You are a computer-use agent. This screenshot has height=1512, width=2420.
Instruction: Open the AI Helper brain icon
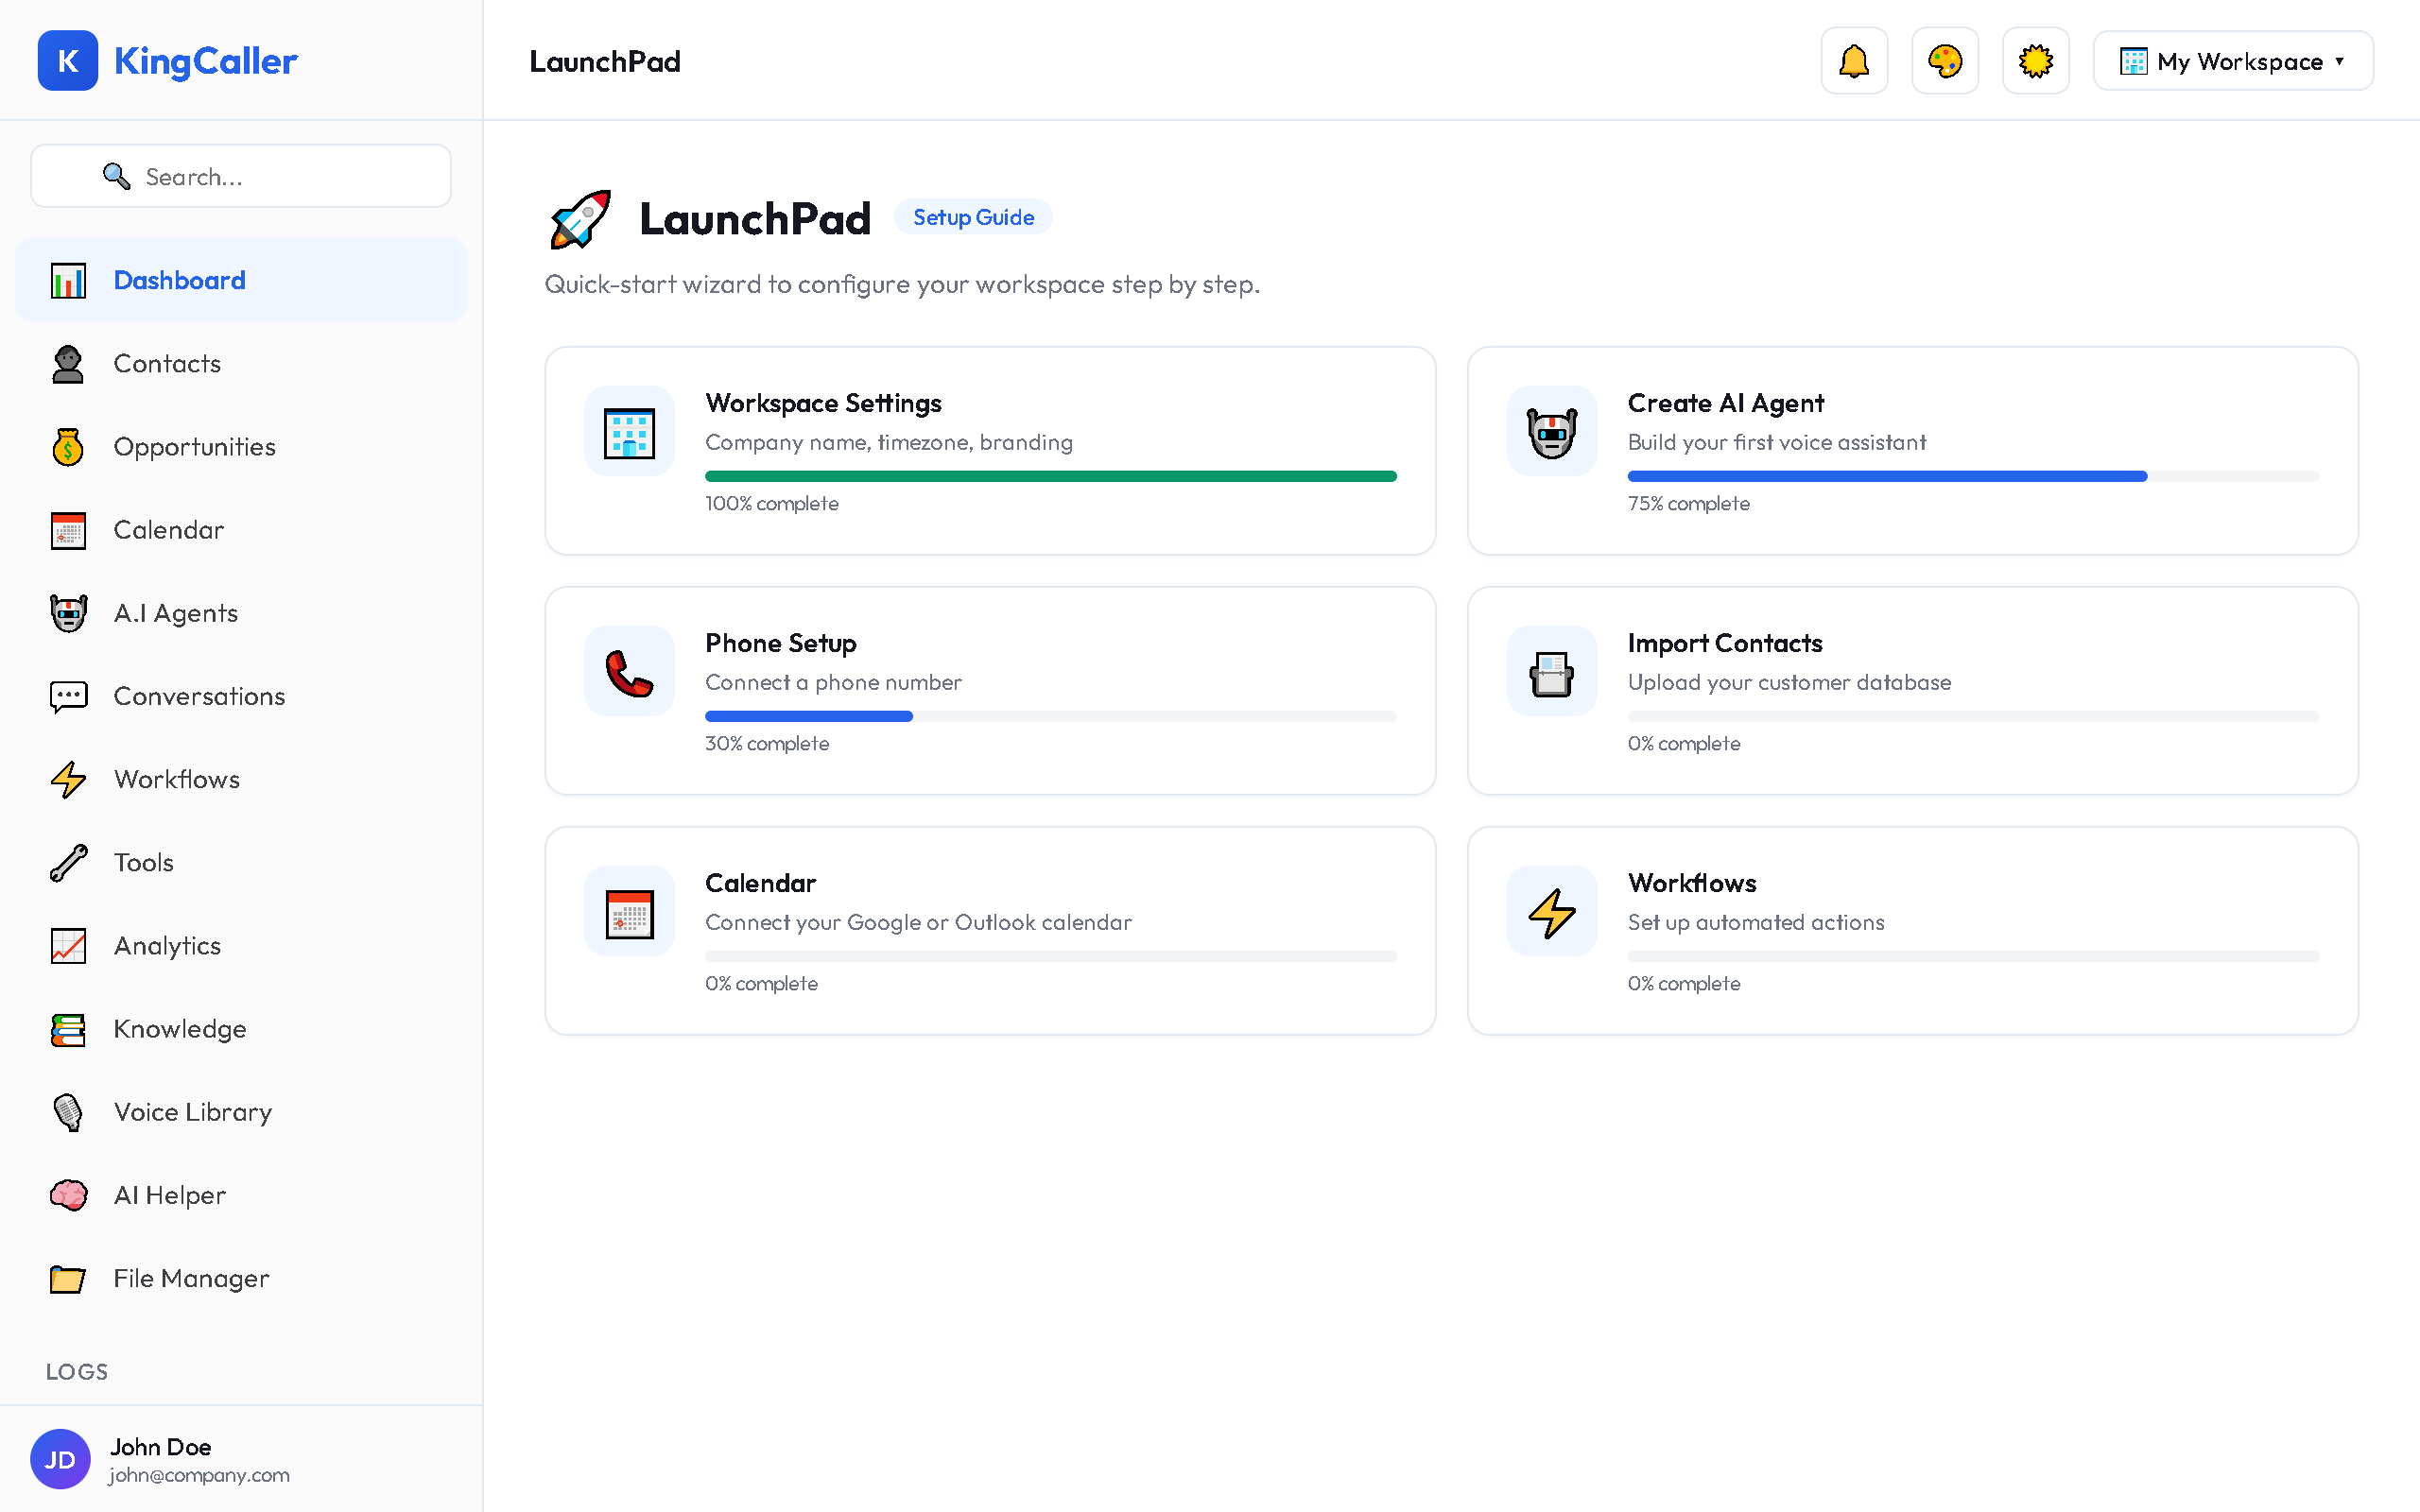(67, 1195)
